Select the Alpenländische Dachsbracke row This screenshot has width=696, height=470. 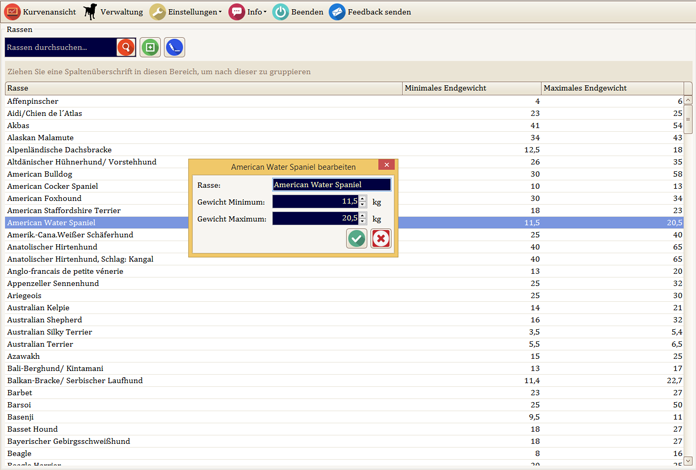(344, 150)
